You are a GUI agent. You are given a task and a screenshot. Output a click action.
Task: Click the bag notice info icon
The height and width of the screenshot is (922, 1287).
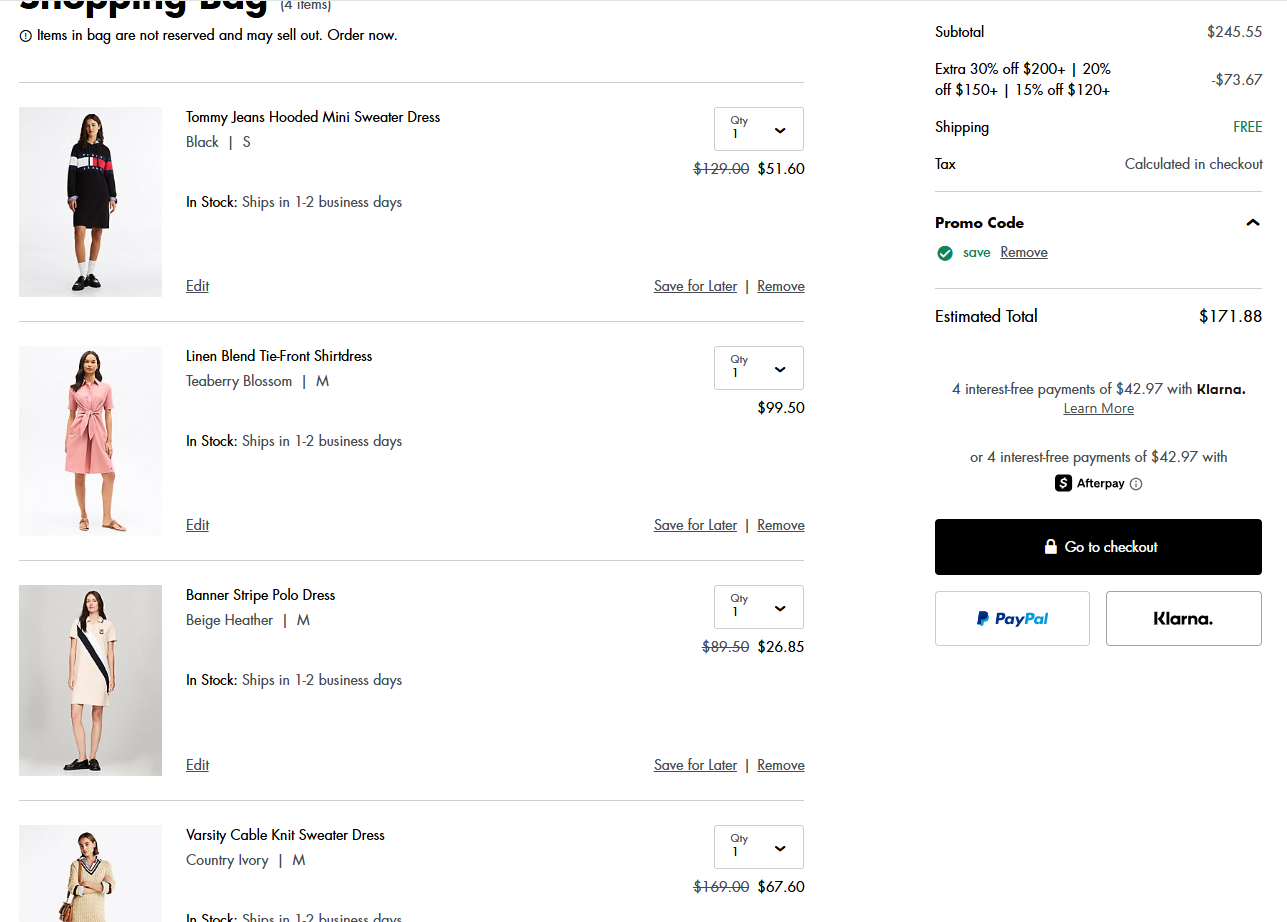coord(25,36)
